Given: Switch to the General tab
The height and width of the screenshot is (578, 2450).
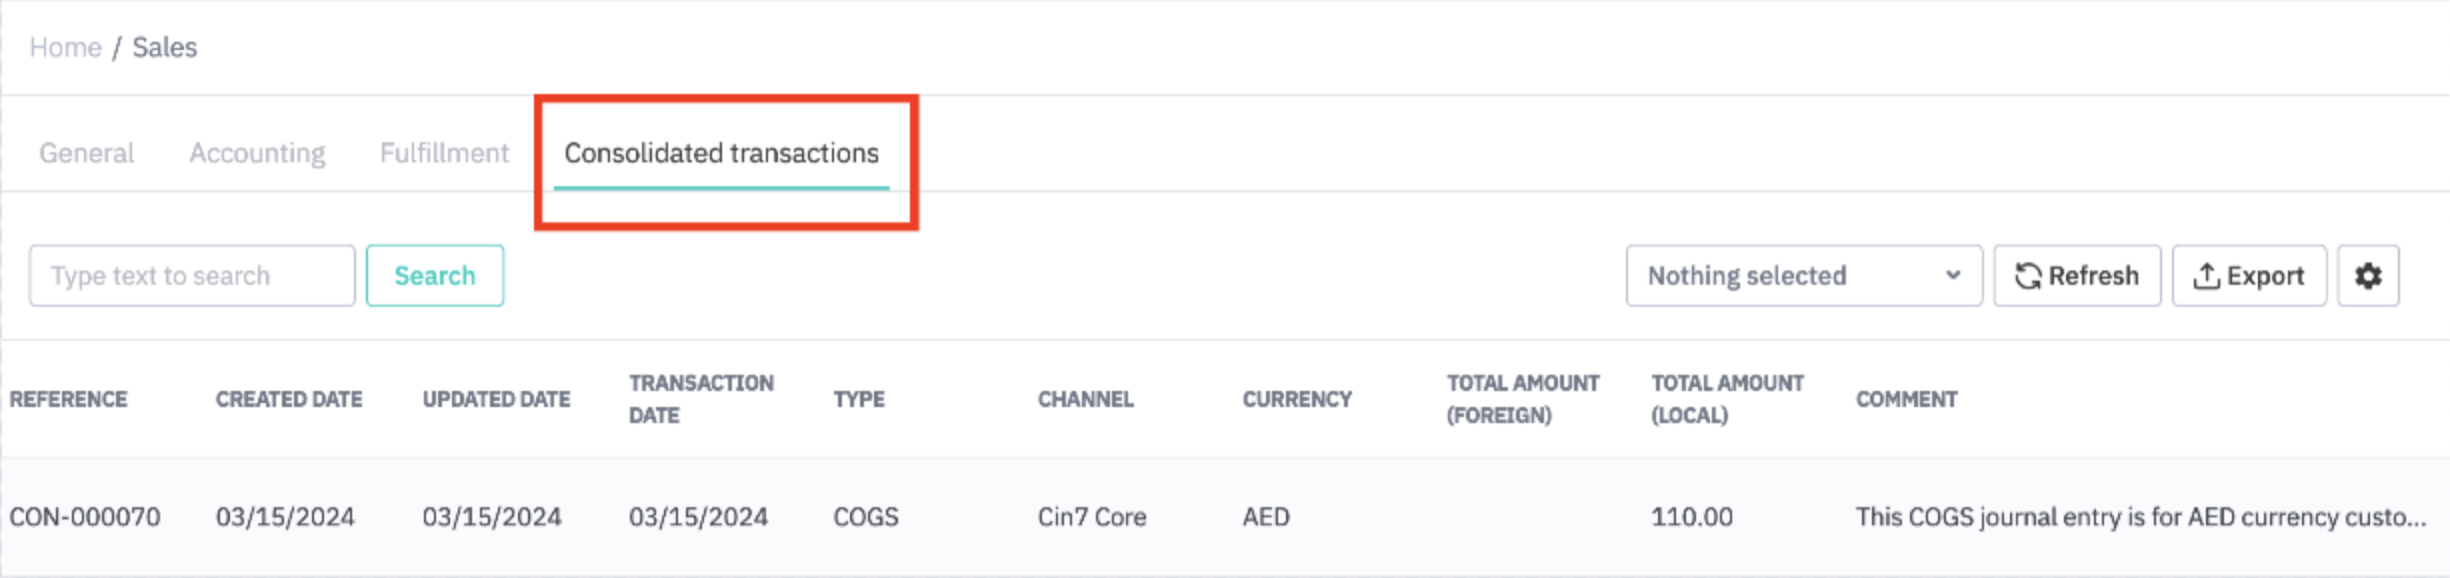Looking at the screenshot, I should click(86, 153).
